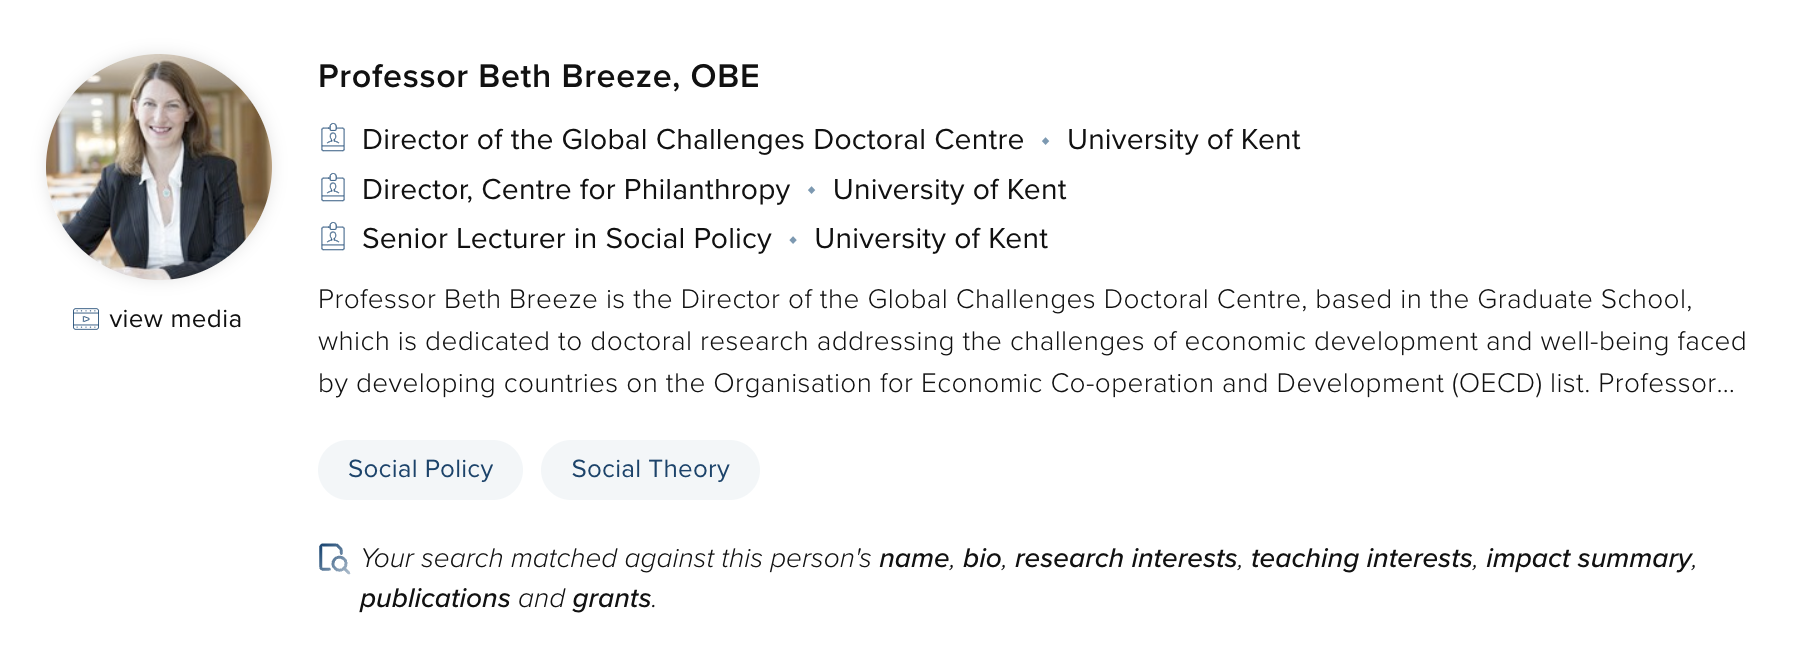Click ID badge icon beside Centre for Philanthropy
The height and width of the screenshot is (672, 1804).
coord(333,188)
